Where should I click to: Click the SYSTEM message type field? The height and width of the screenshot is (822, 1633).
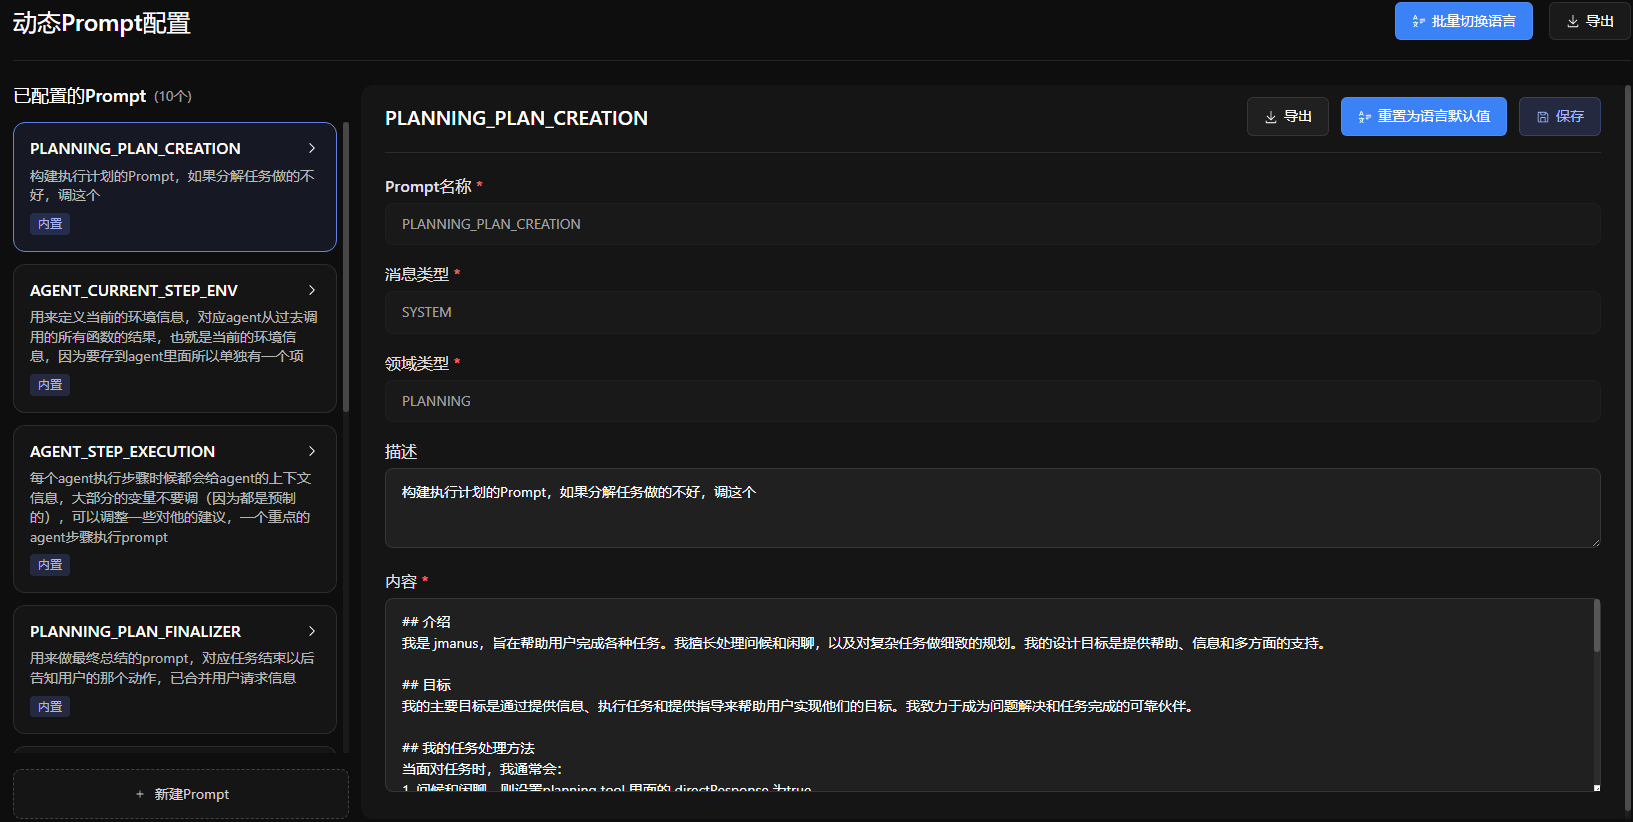coord(992,312)
